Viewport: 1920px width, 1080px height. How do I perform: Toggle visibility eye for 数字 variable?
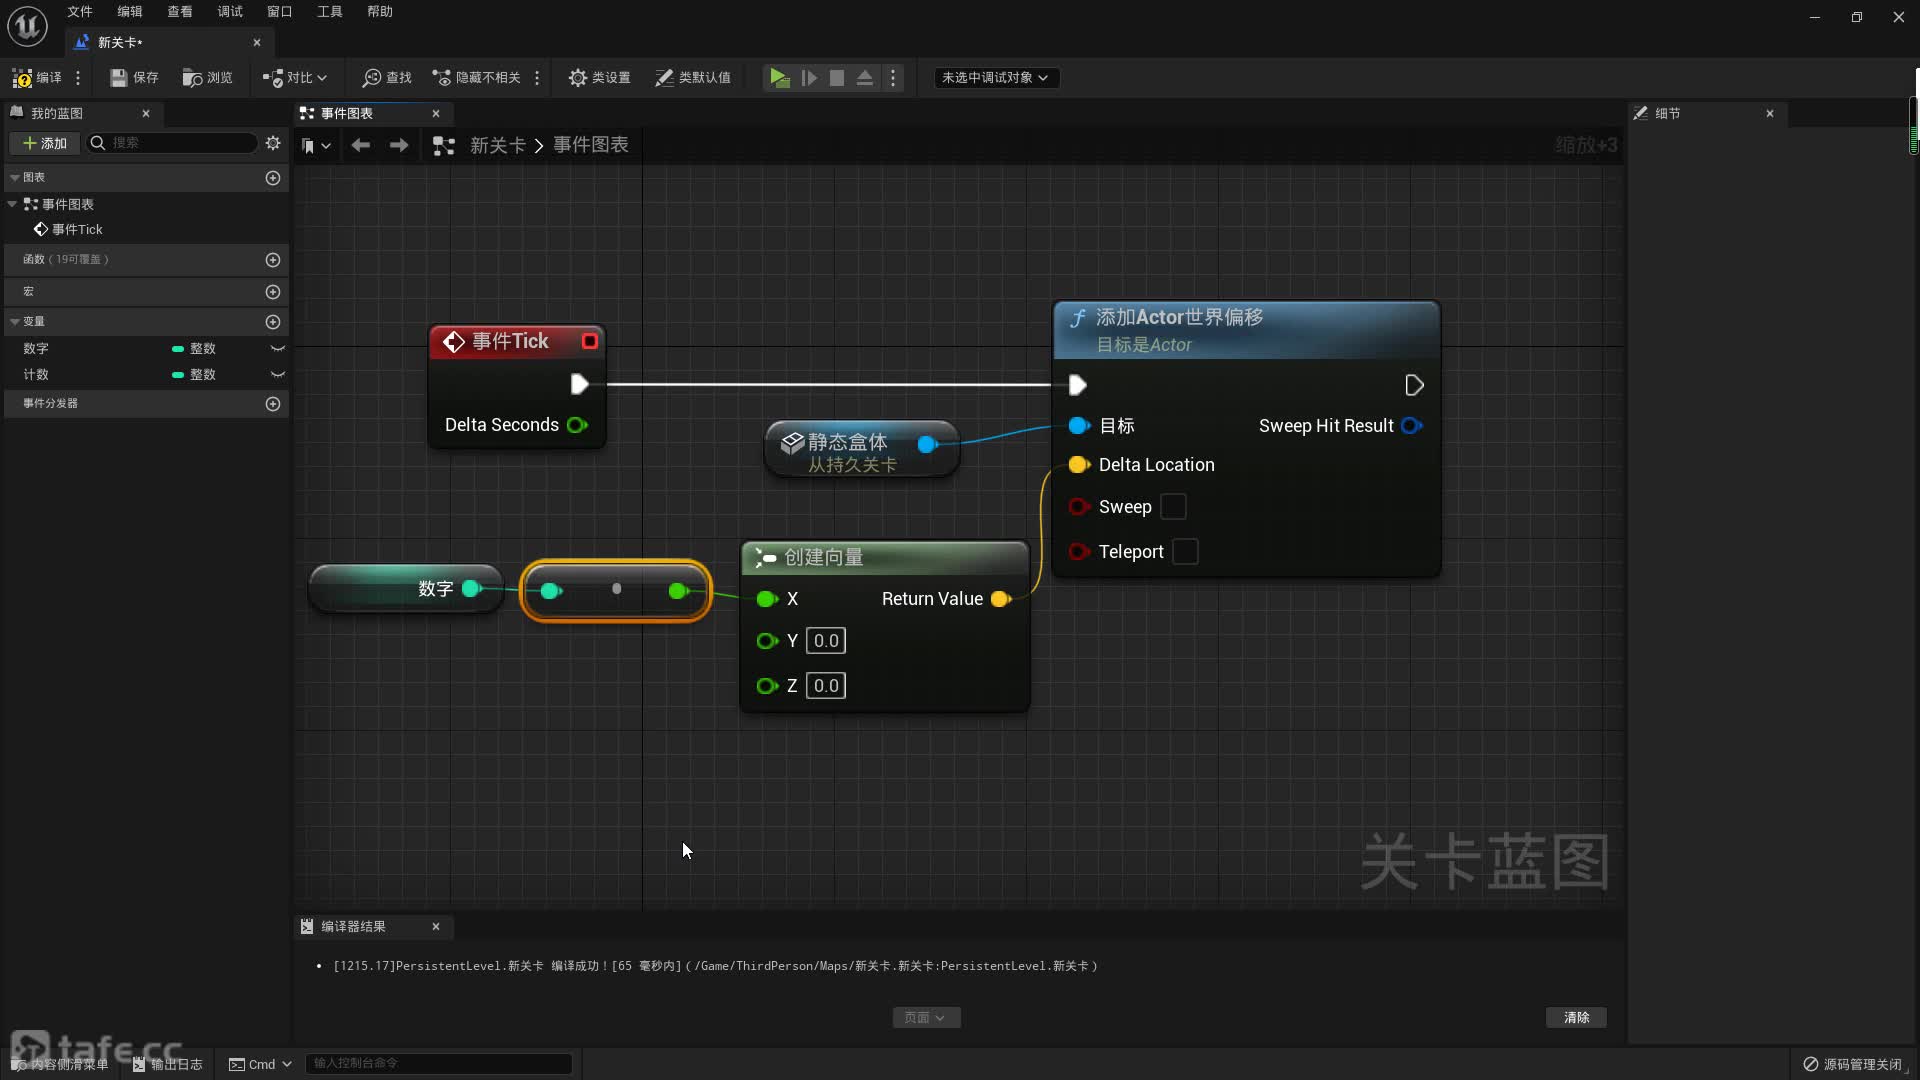pos(278,348)
